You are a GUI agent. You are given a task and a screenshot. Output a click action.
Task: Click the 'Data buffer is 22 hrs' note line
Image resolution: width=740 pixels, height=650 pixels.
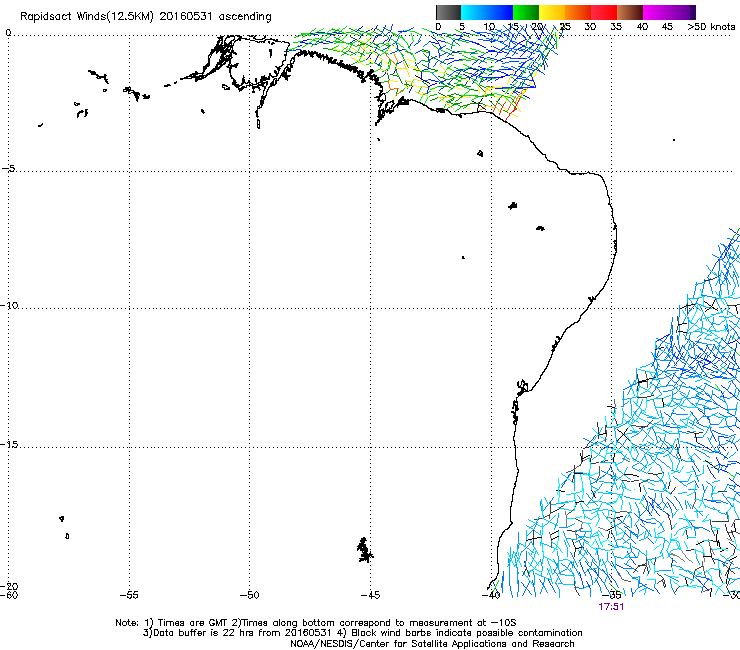(362, 633)
